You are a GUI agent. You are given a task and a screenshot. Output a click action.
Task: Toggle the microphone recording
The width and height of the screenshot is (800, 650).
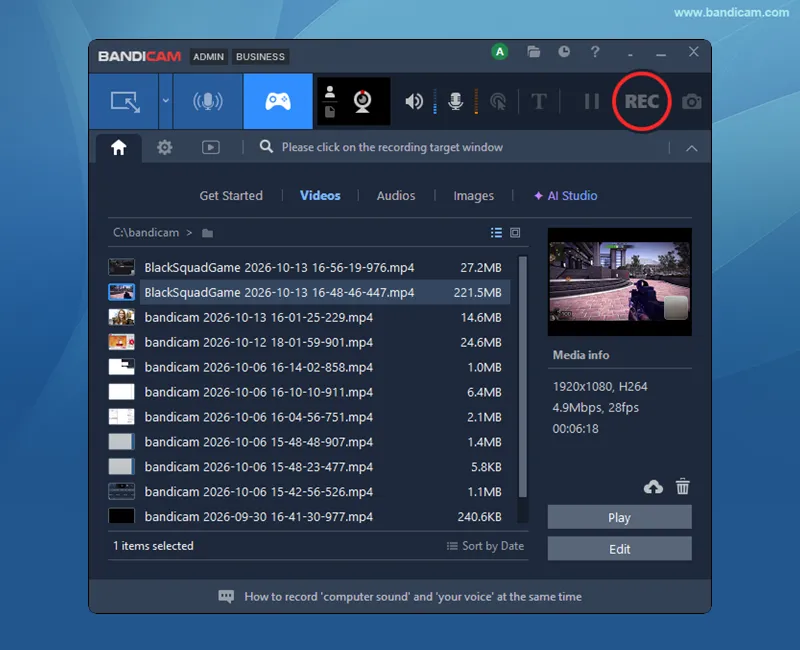tap(456, 101)
